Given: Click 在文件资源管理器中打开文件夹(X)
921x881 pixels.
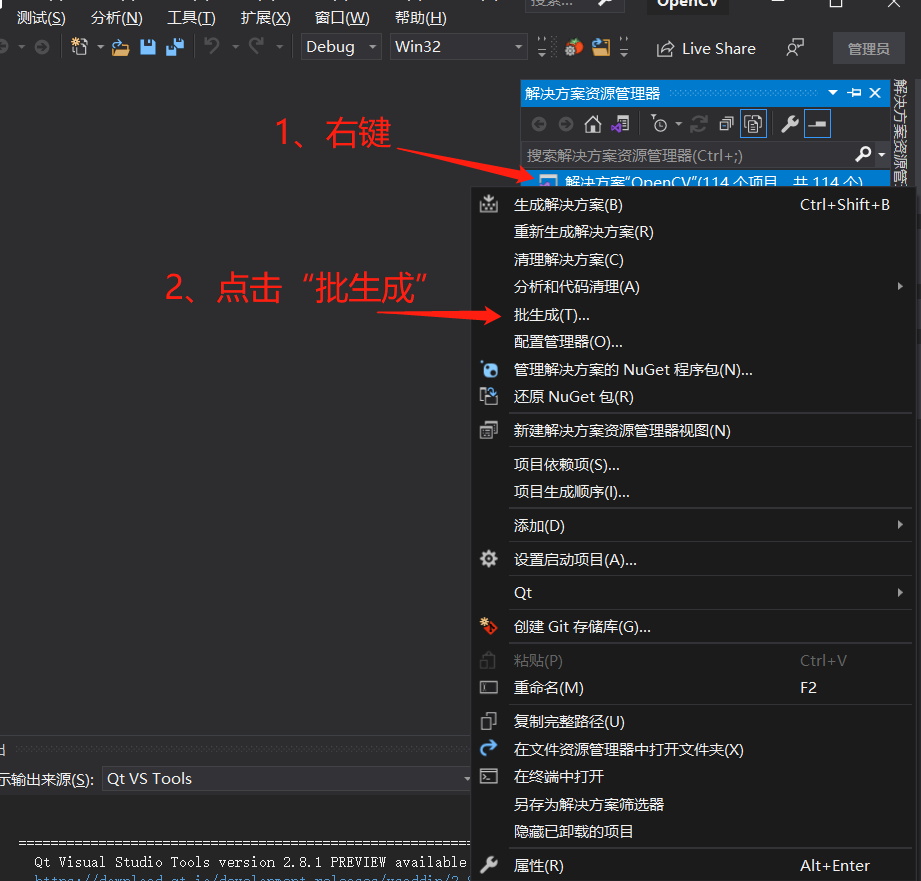Looking at the screenshot, I should click(693, 750).
